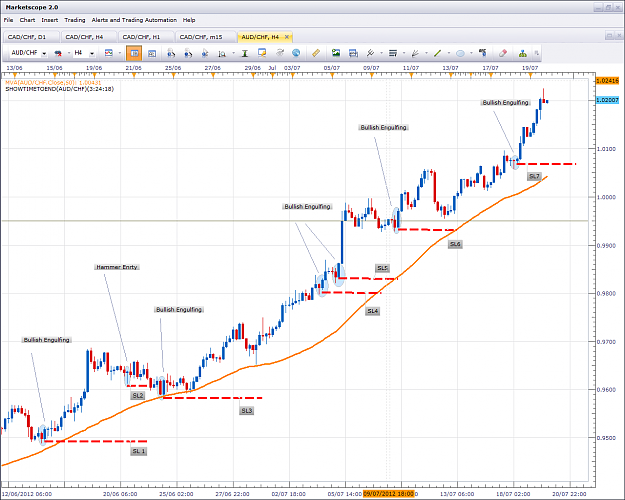The image size is (625, 500).
Task: Click the cursor pointer mode icon
Action: pos(205,53)
